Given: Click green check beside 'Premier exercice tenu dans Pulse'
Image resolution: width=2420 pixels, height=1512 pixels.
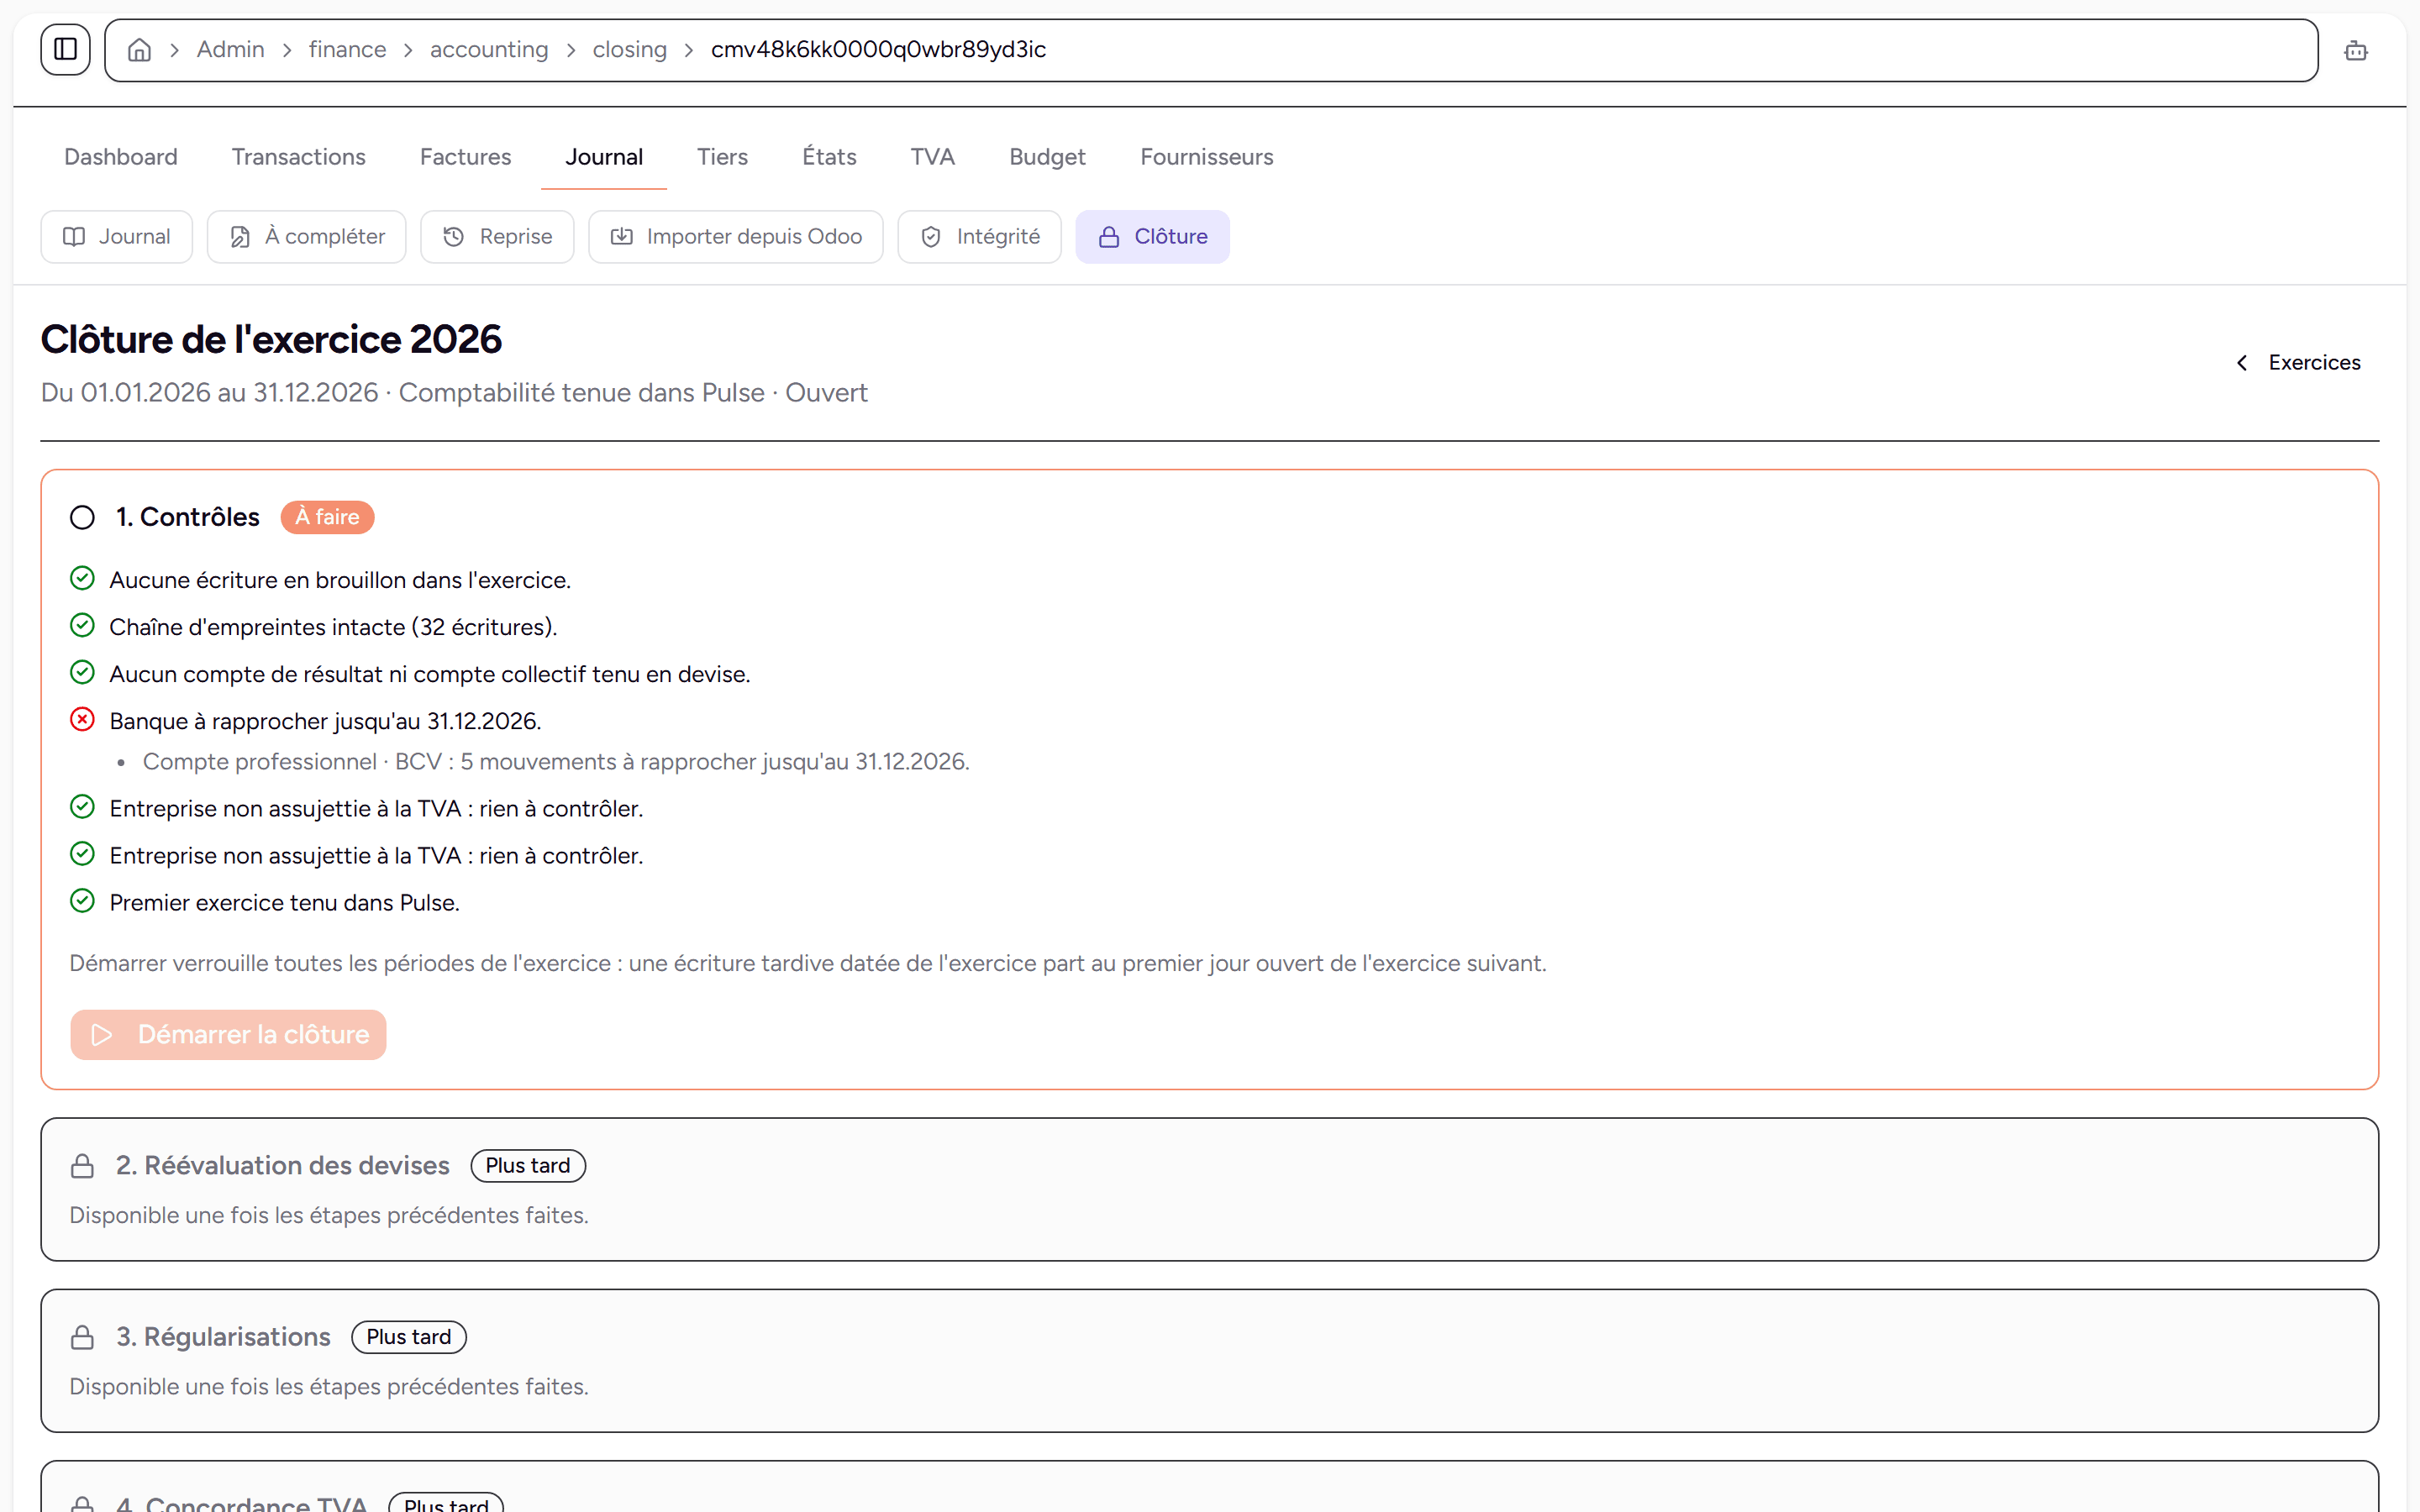Looking at the screenshot, I should (x=82, y=902).
